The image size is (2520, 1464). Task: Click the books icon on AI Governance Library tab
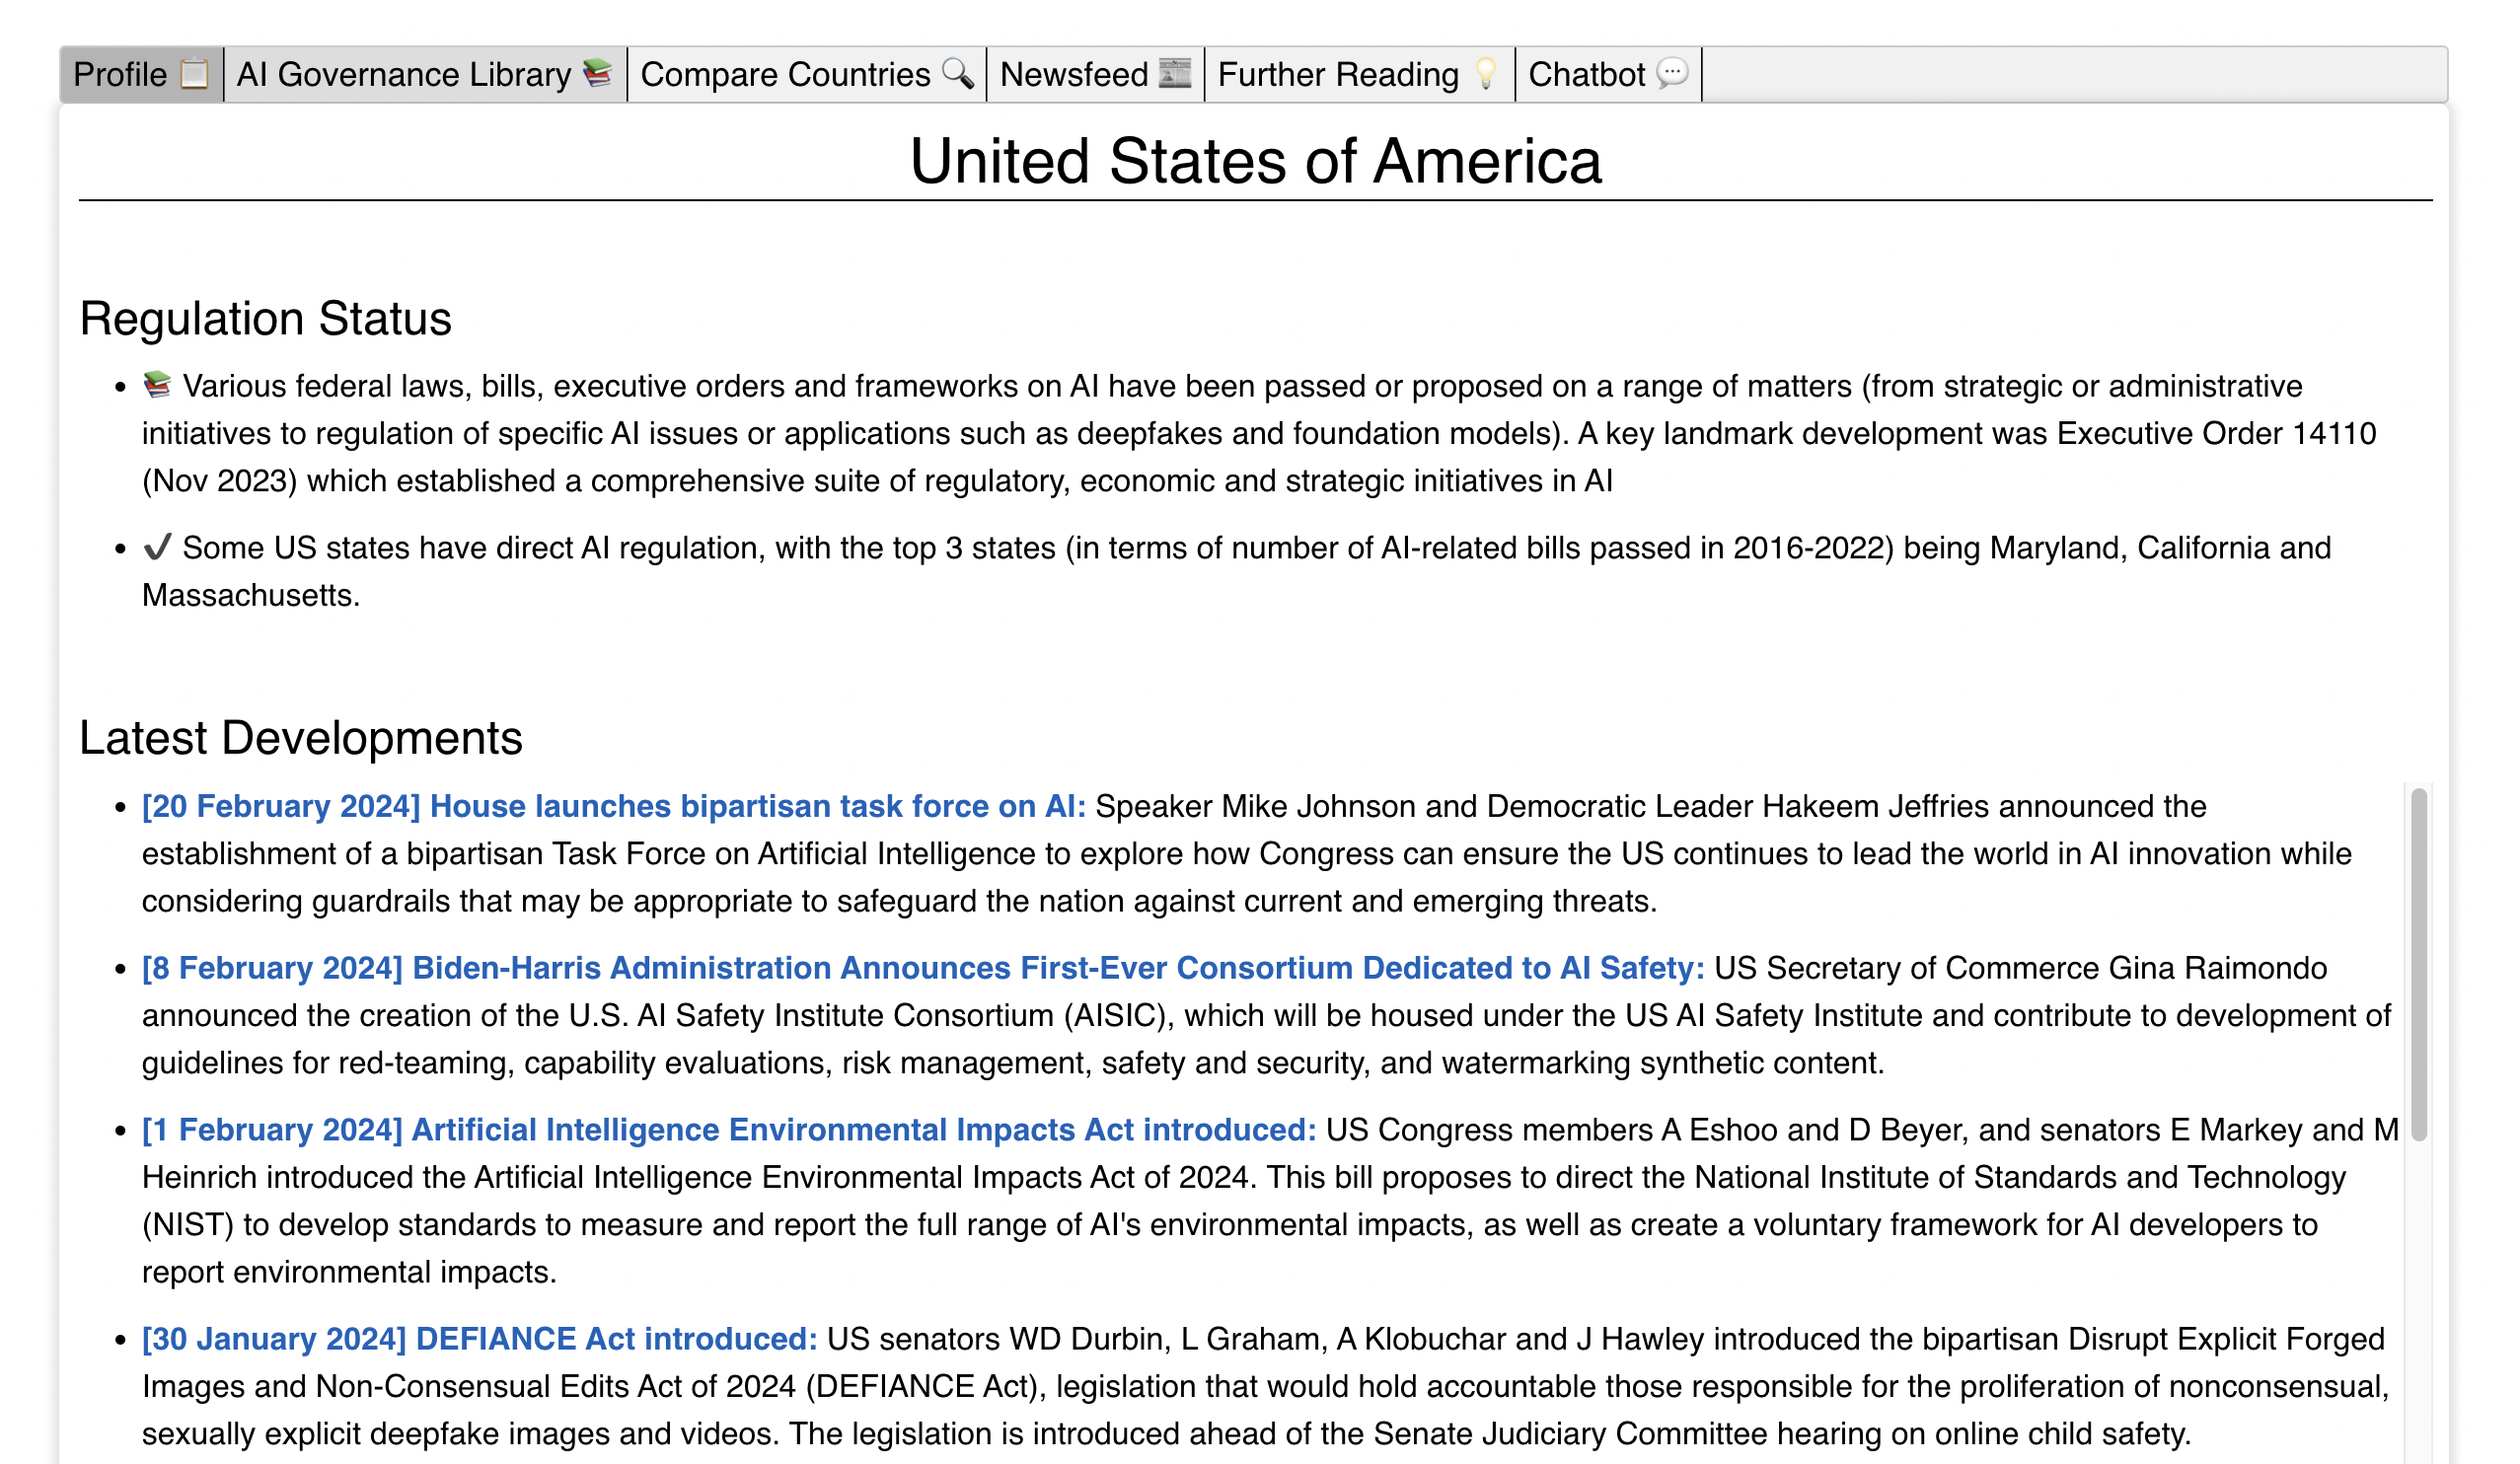pos(594,73)
